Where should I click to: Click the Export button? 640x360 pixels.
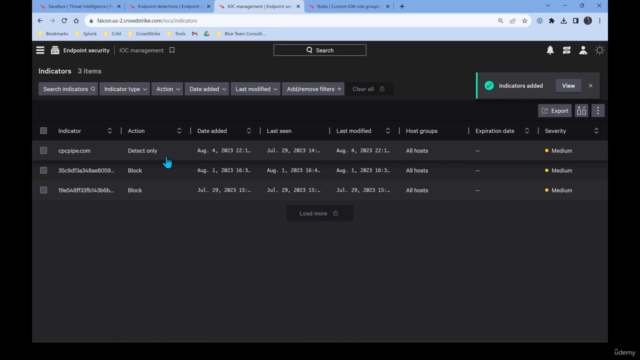[555, 111]
